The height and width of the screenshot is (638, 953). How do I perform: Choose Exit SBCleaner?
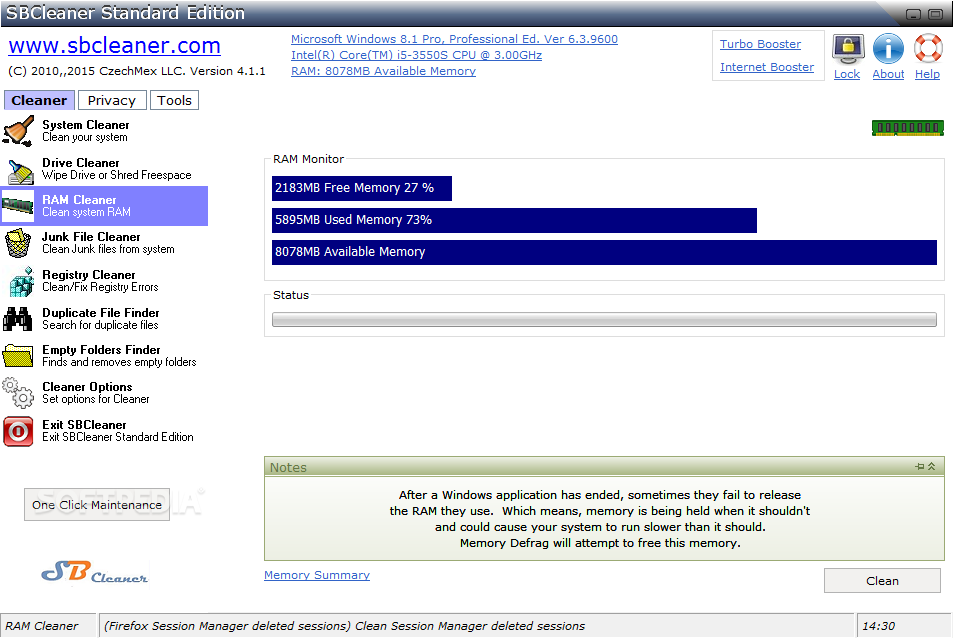pos(105,431)
